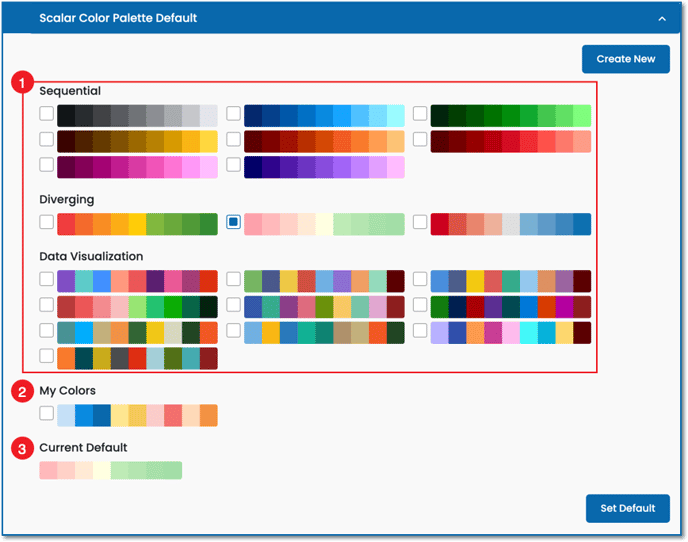Click the My Colors palette strip
The width and height of the screenshot is (688, 542).
137,416
